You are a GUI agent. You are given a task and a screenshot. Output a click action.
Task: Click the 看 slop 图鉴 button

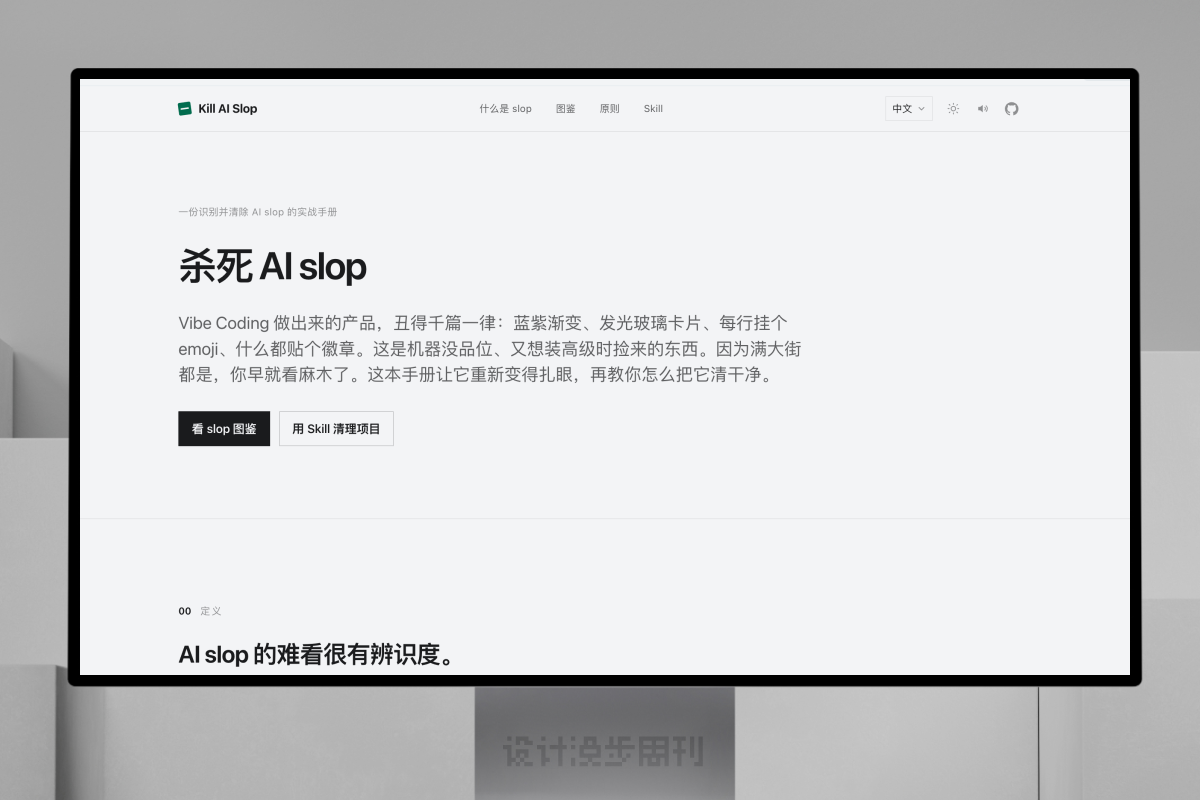[224, 428]
